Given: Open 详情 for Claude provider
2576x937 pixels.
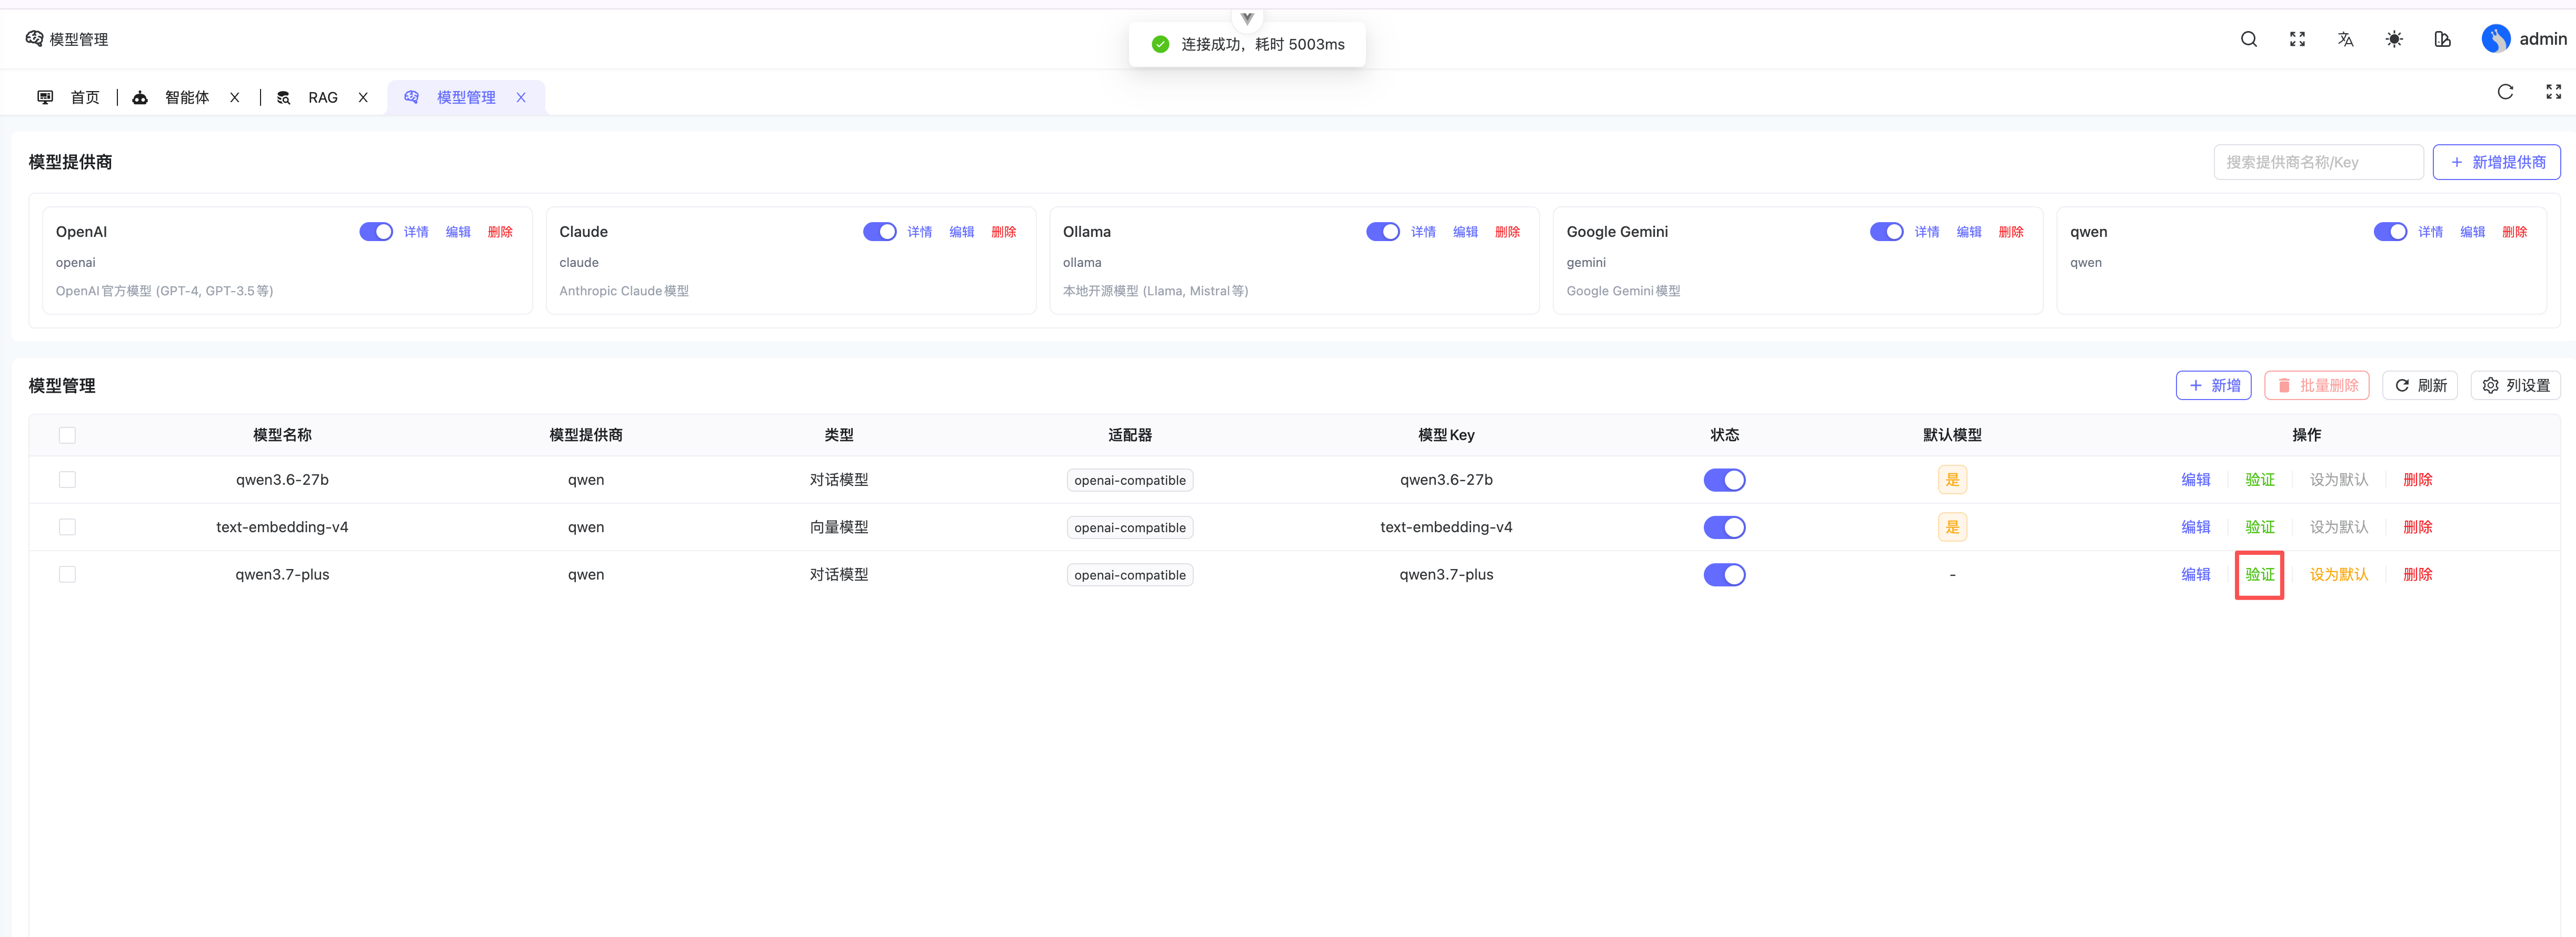Looking at the screenshot, I should click(920, 232).
